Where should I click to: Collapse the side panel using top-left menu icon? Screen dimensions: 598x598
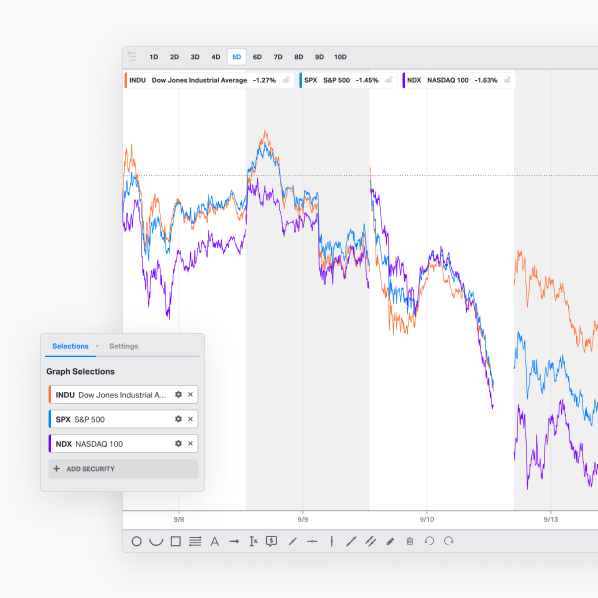click(132, 56)
